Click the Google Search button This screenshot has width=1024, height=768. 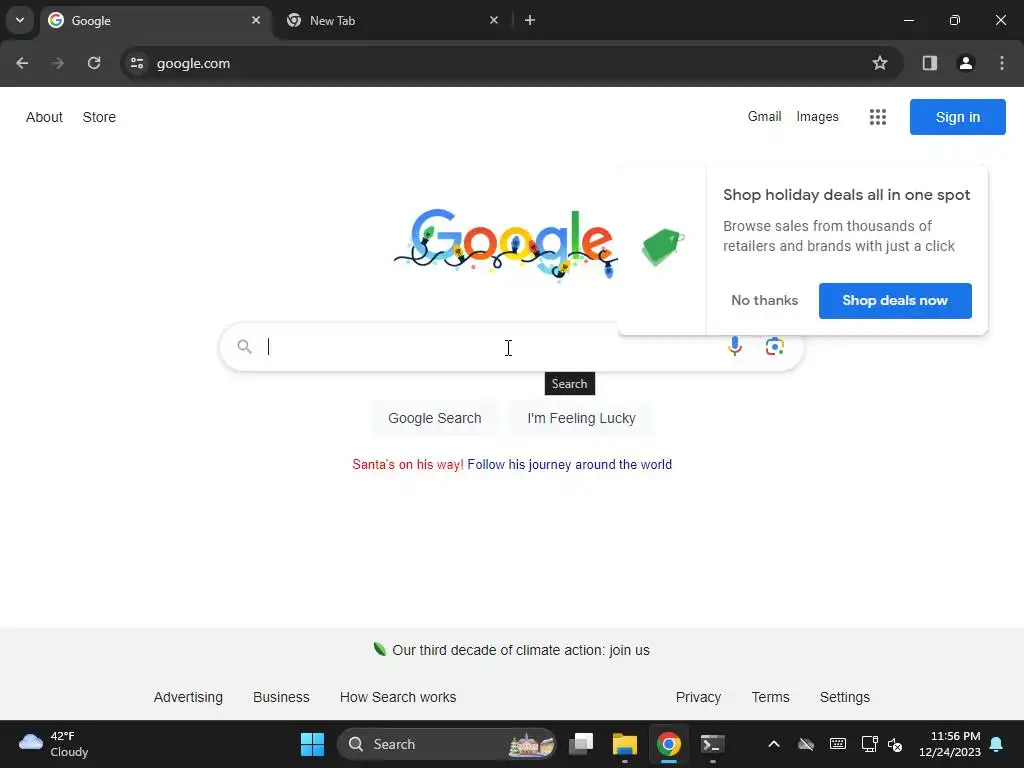[435, 418]
